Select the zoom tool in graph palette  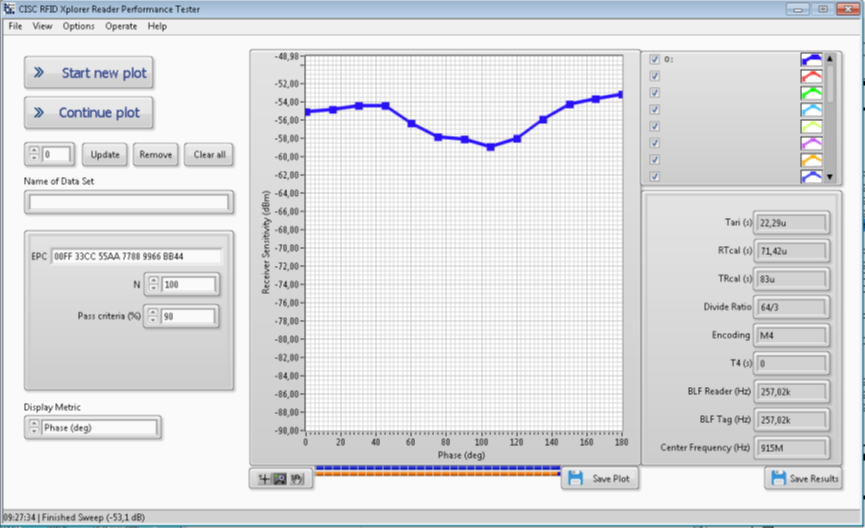pyautogui.click(x=282, y=479)
